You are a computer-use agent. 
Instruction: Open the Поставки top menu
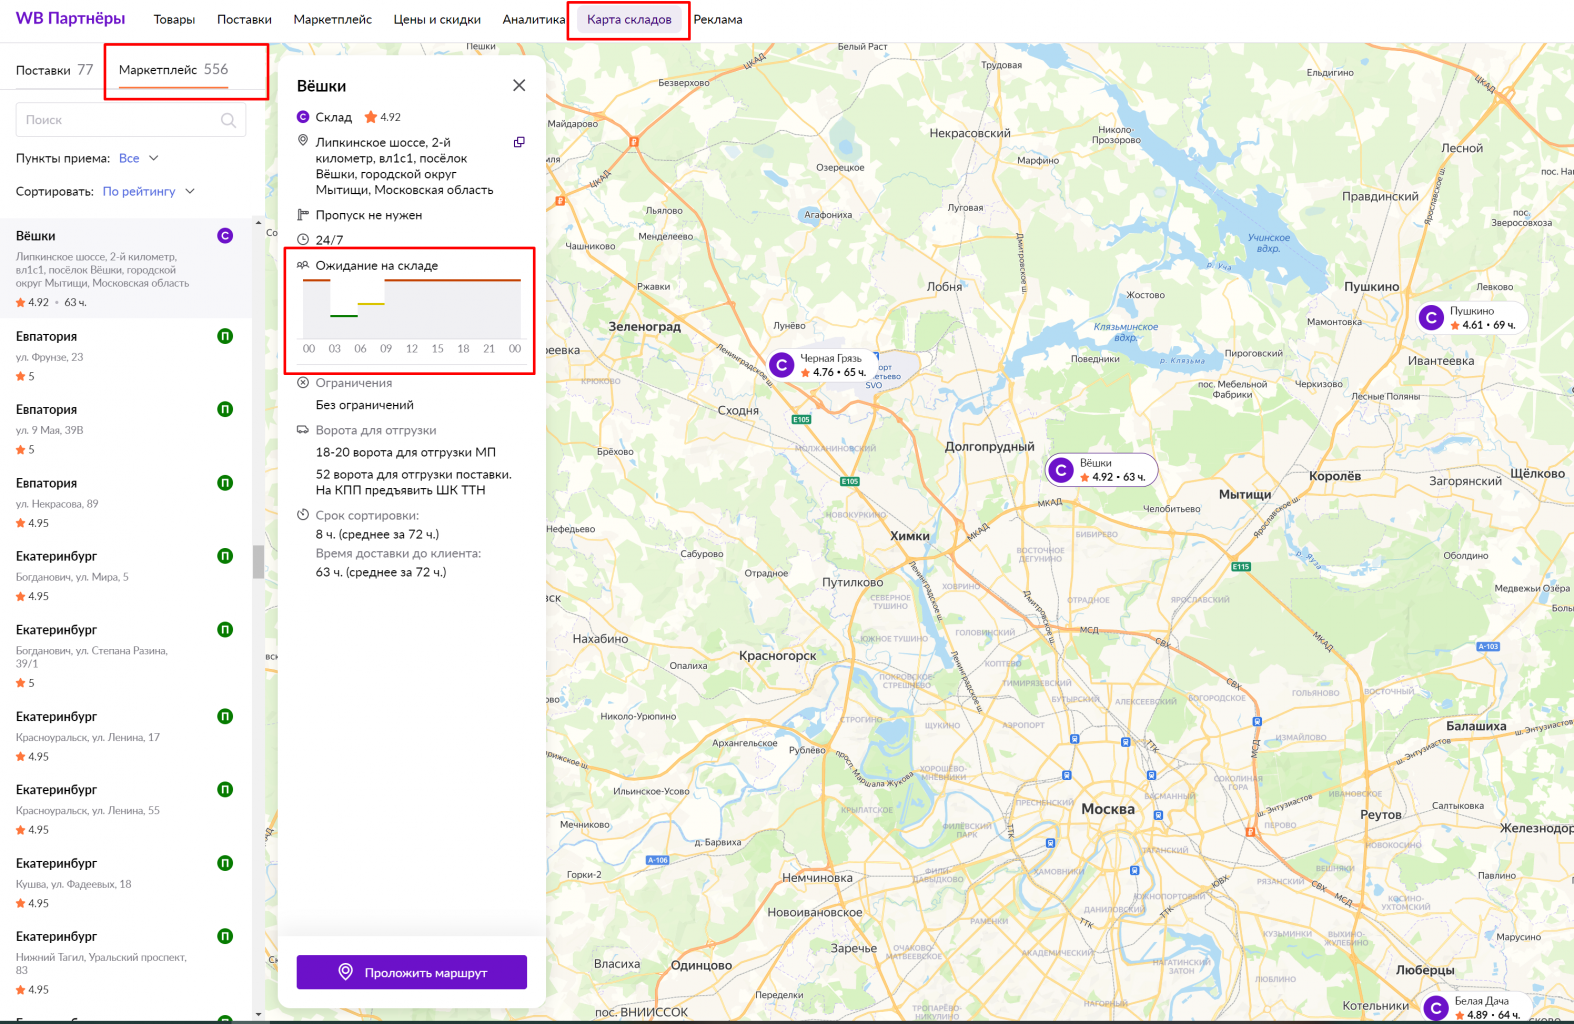pos(244,19)
